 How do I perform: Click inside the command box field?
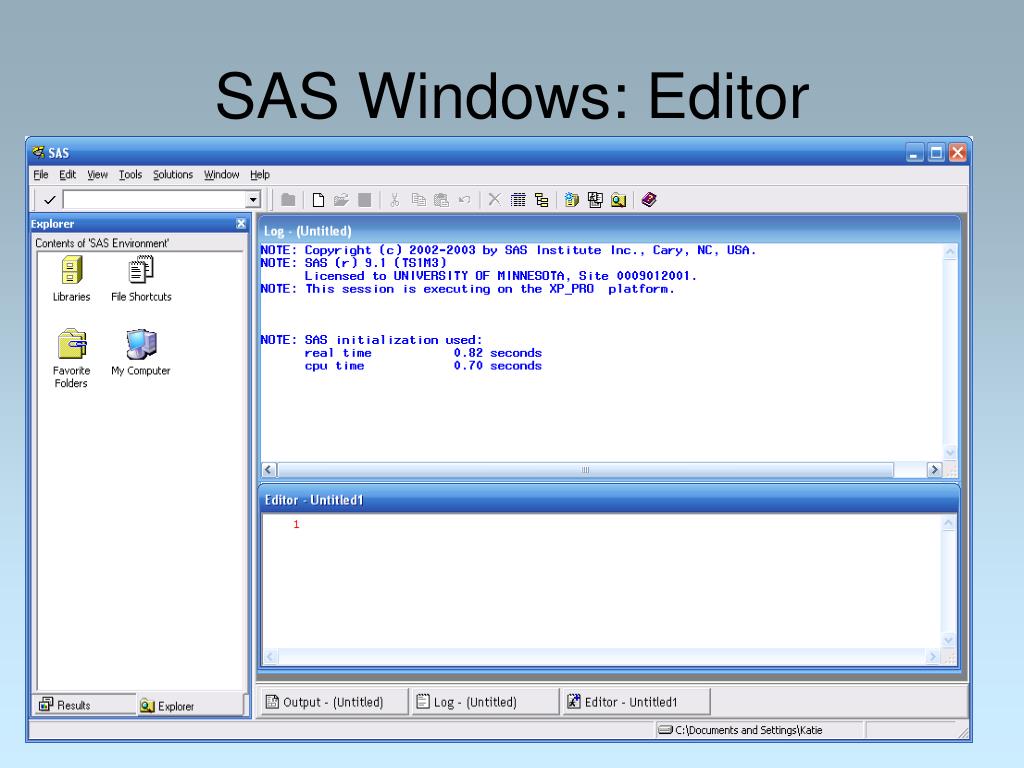pyautogui.click(x=155, y=200)
